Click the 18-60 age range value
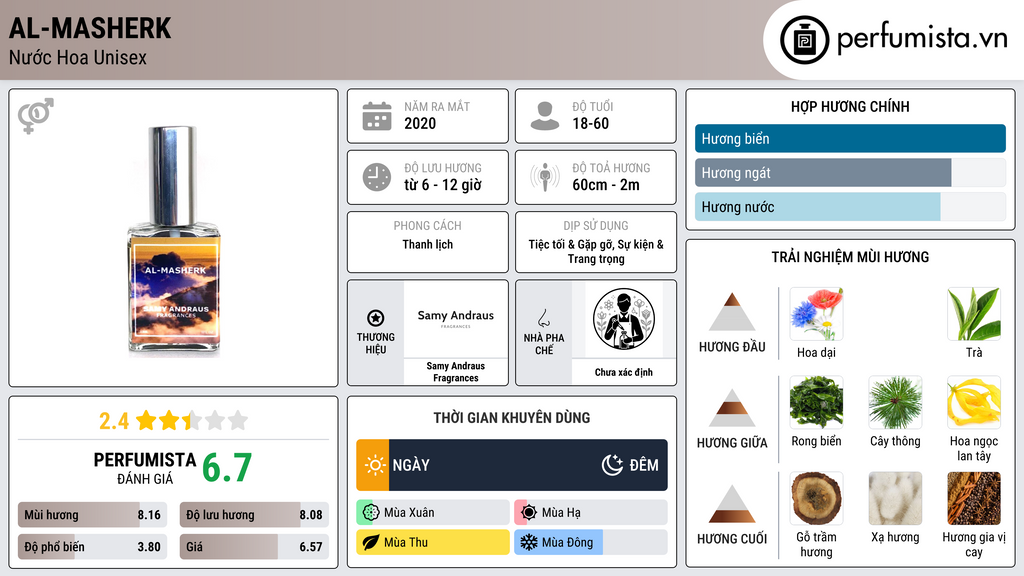Screen dimensions: 1024x576 click(x=590, y=123)
